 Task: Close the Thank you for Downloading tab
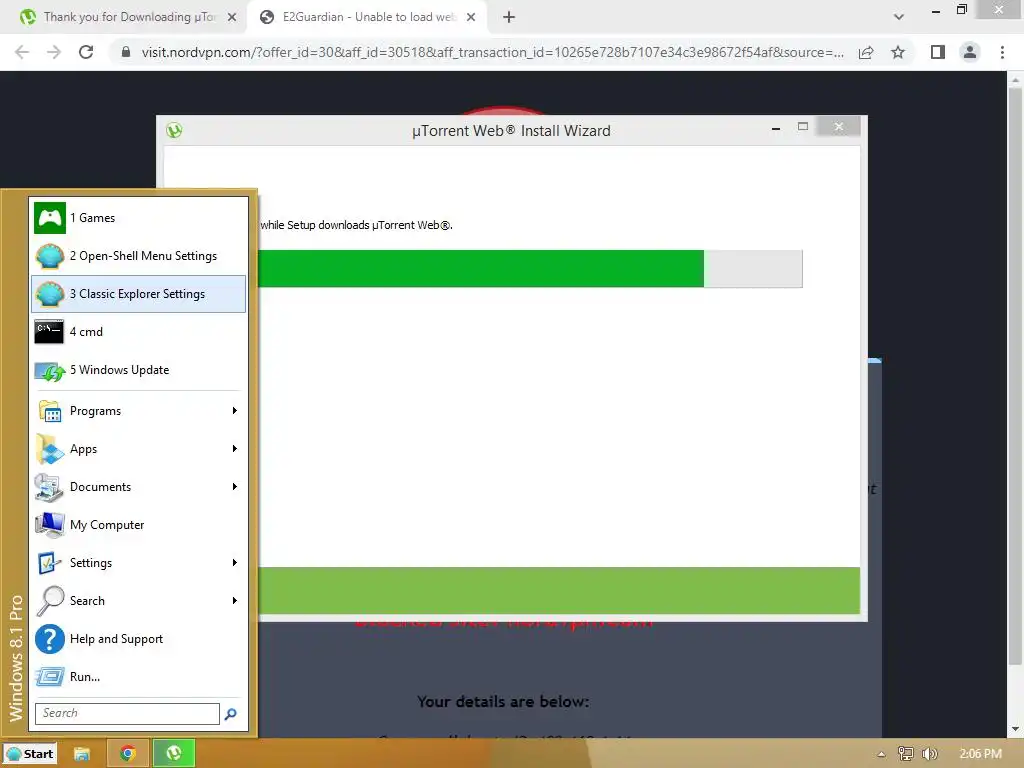(x=232, y=18)
